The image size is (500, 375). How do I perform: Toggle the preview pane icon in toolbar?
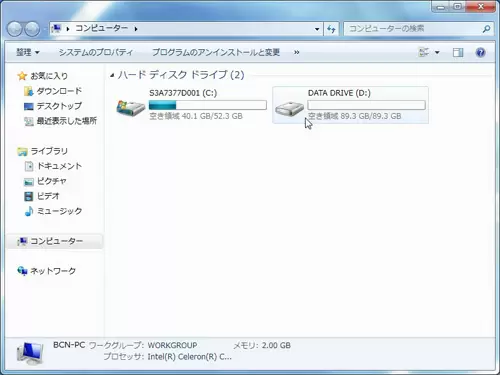point(458,52)
